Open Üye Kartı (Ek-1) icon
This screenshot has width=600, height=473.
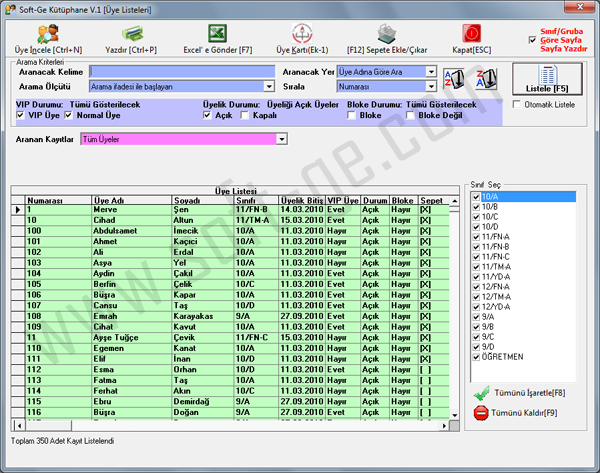302,33
